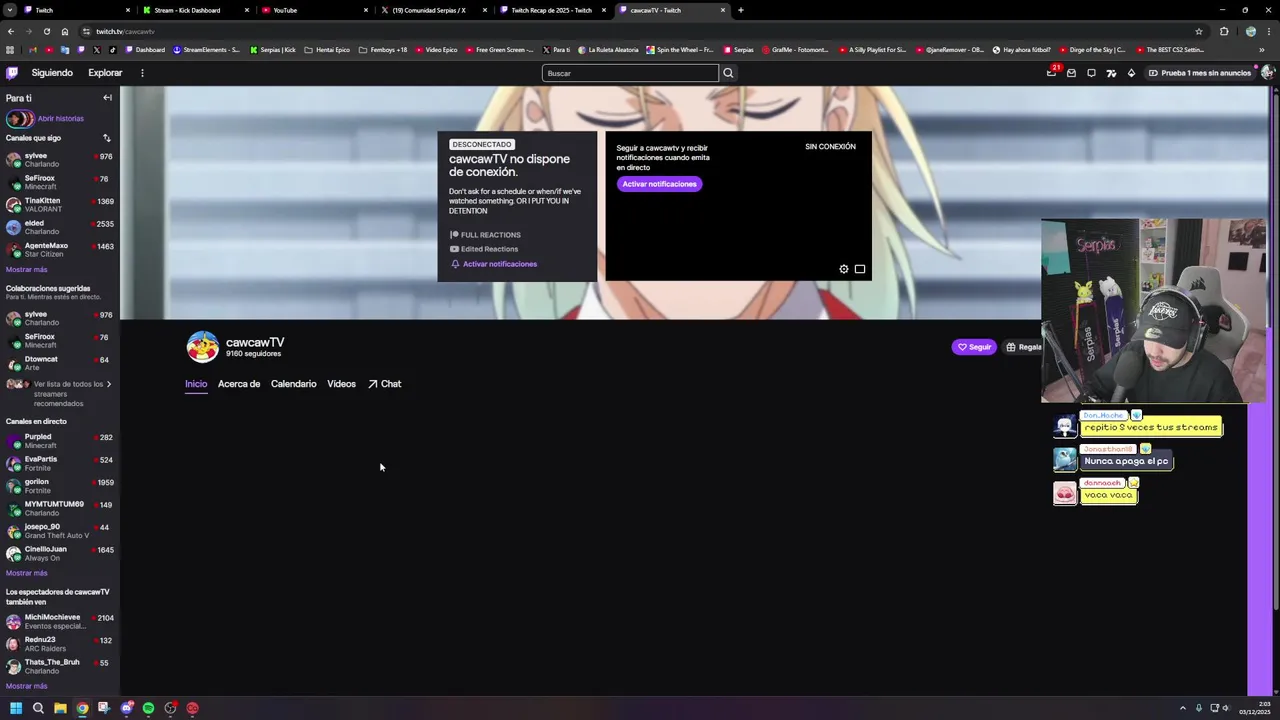
Task: Toggle theatre mode on the player
Action: [860, 269]
